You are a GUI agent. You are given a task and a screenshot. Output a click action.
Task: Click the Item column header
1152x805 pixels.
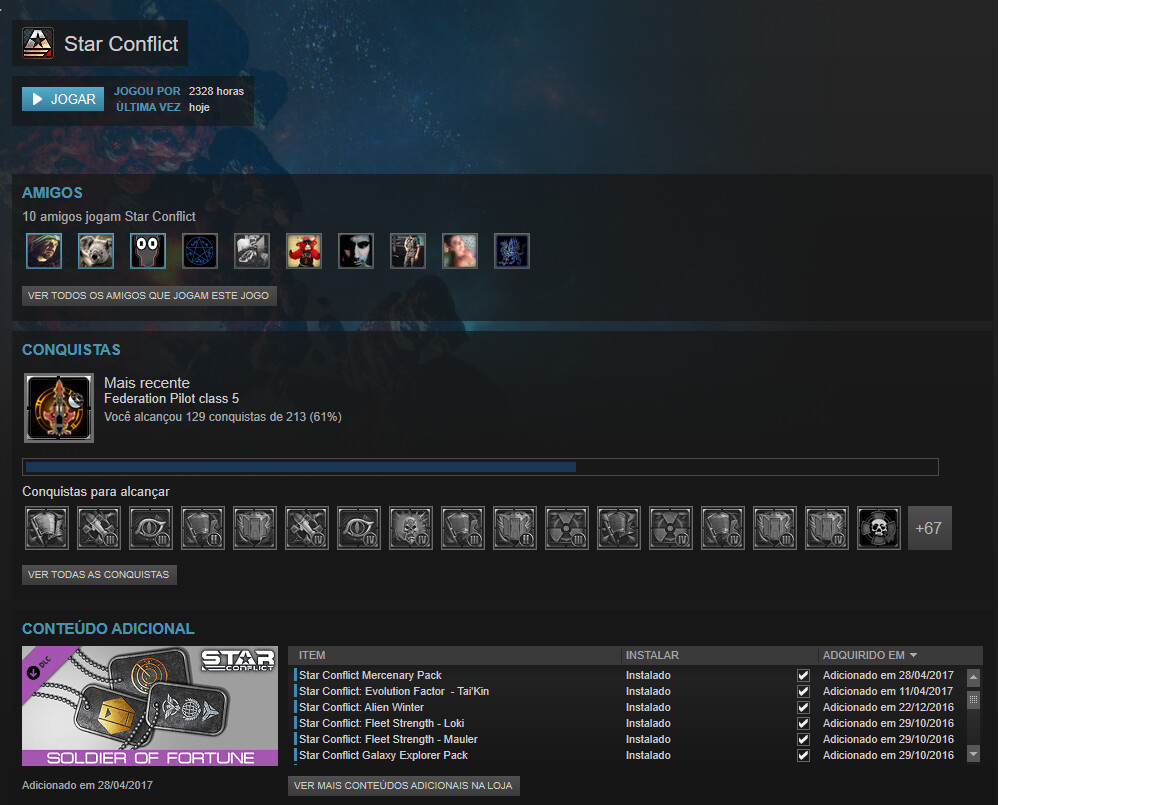coord(312,656)
